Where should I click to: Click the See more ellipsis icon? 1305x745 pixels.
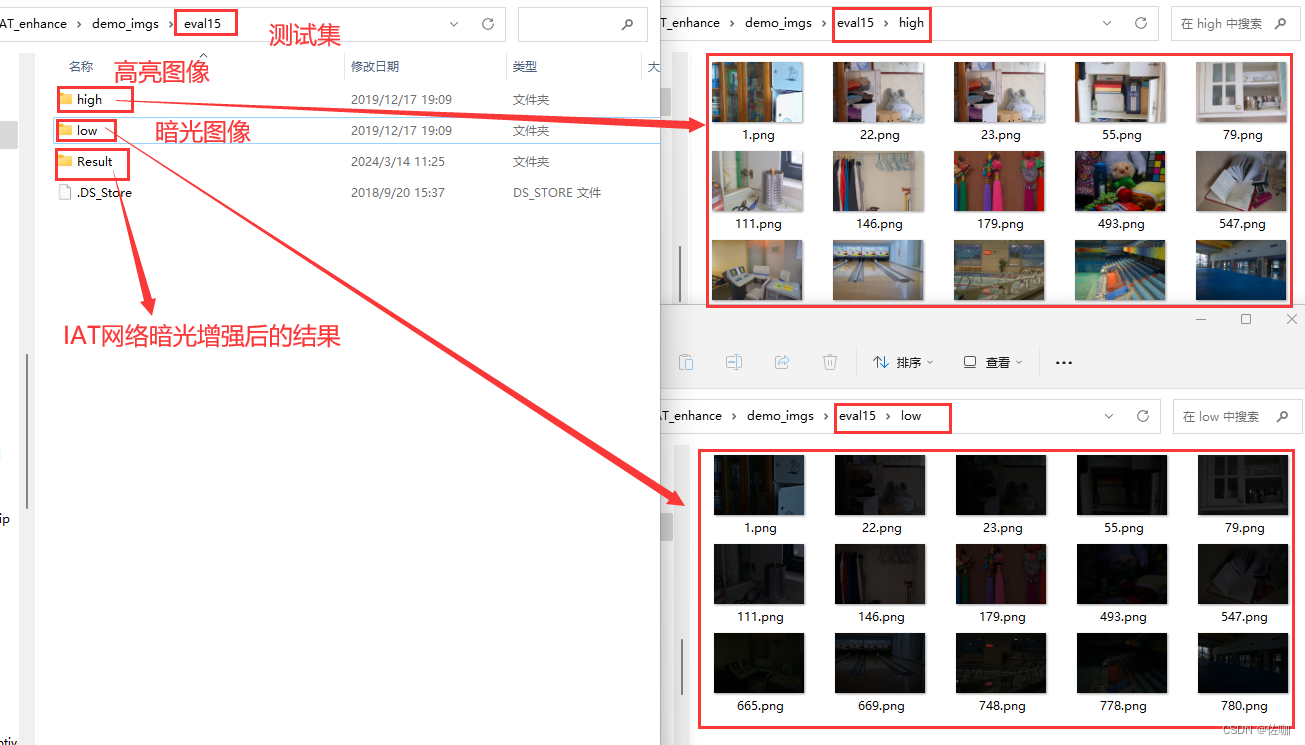[x=1063, y=362]
